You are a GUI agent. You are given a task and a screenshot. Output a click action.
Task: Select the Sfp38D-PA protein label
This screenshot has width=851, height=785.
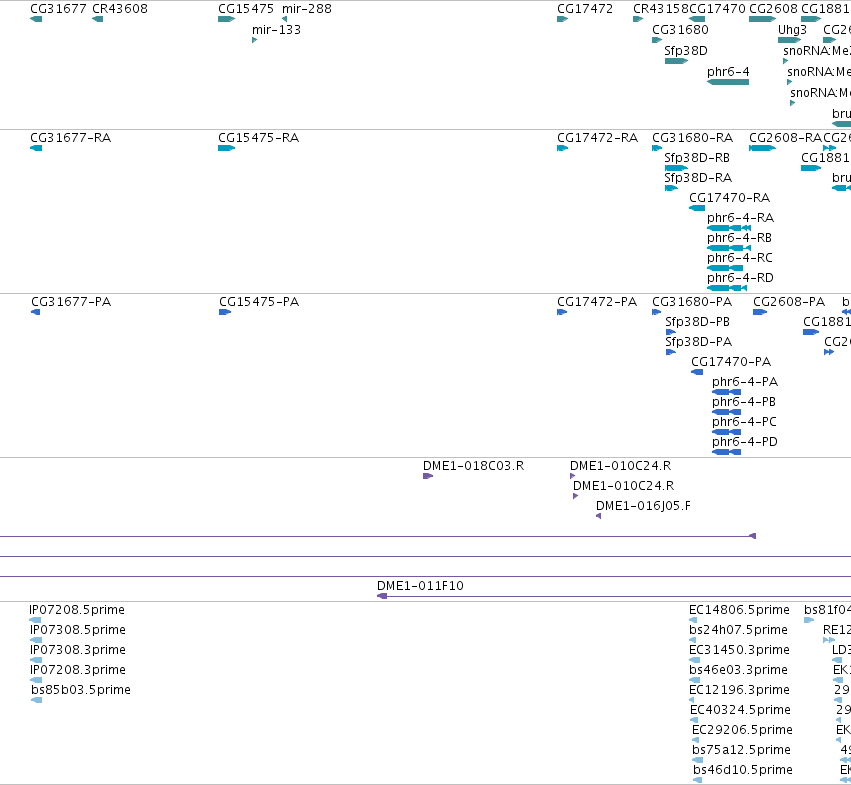698,342
